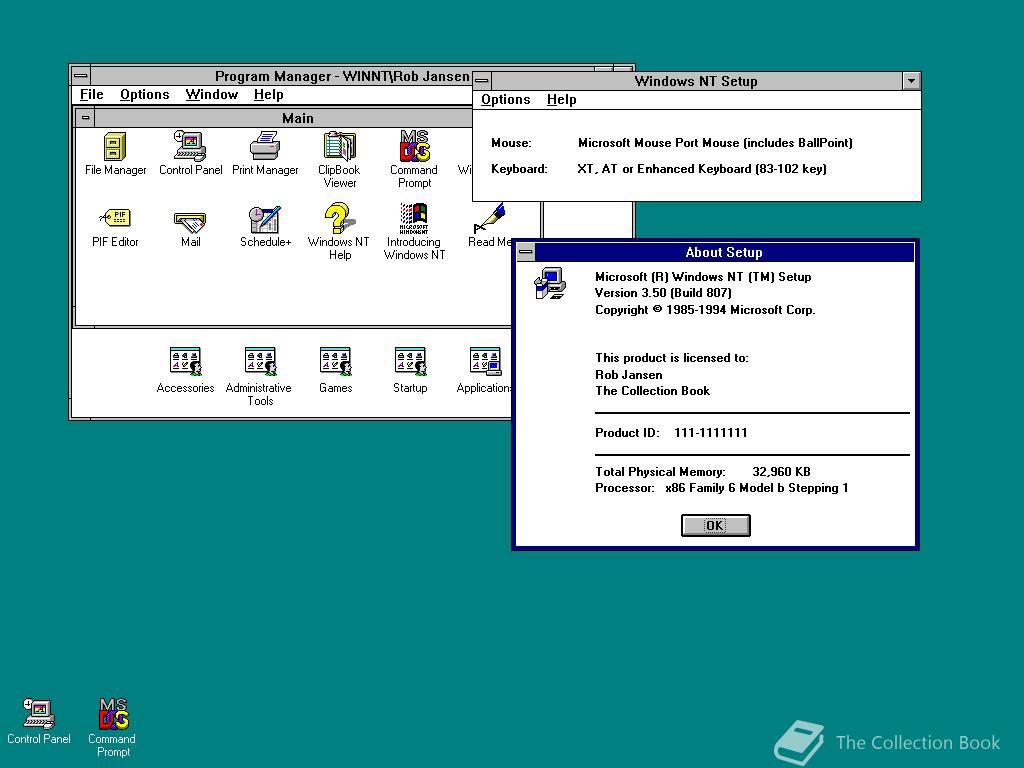The width and height of the screenshot is (1024, 768).
Task: Open the About Setup system menu box
Action: click(527, 253)
